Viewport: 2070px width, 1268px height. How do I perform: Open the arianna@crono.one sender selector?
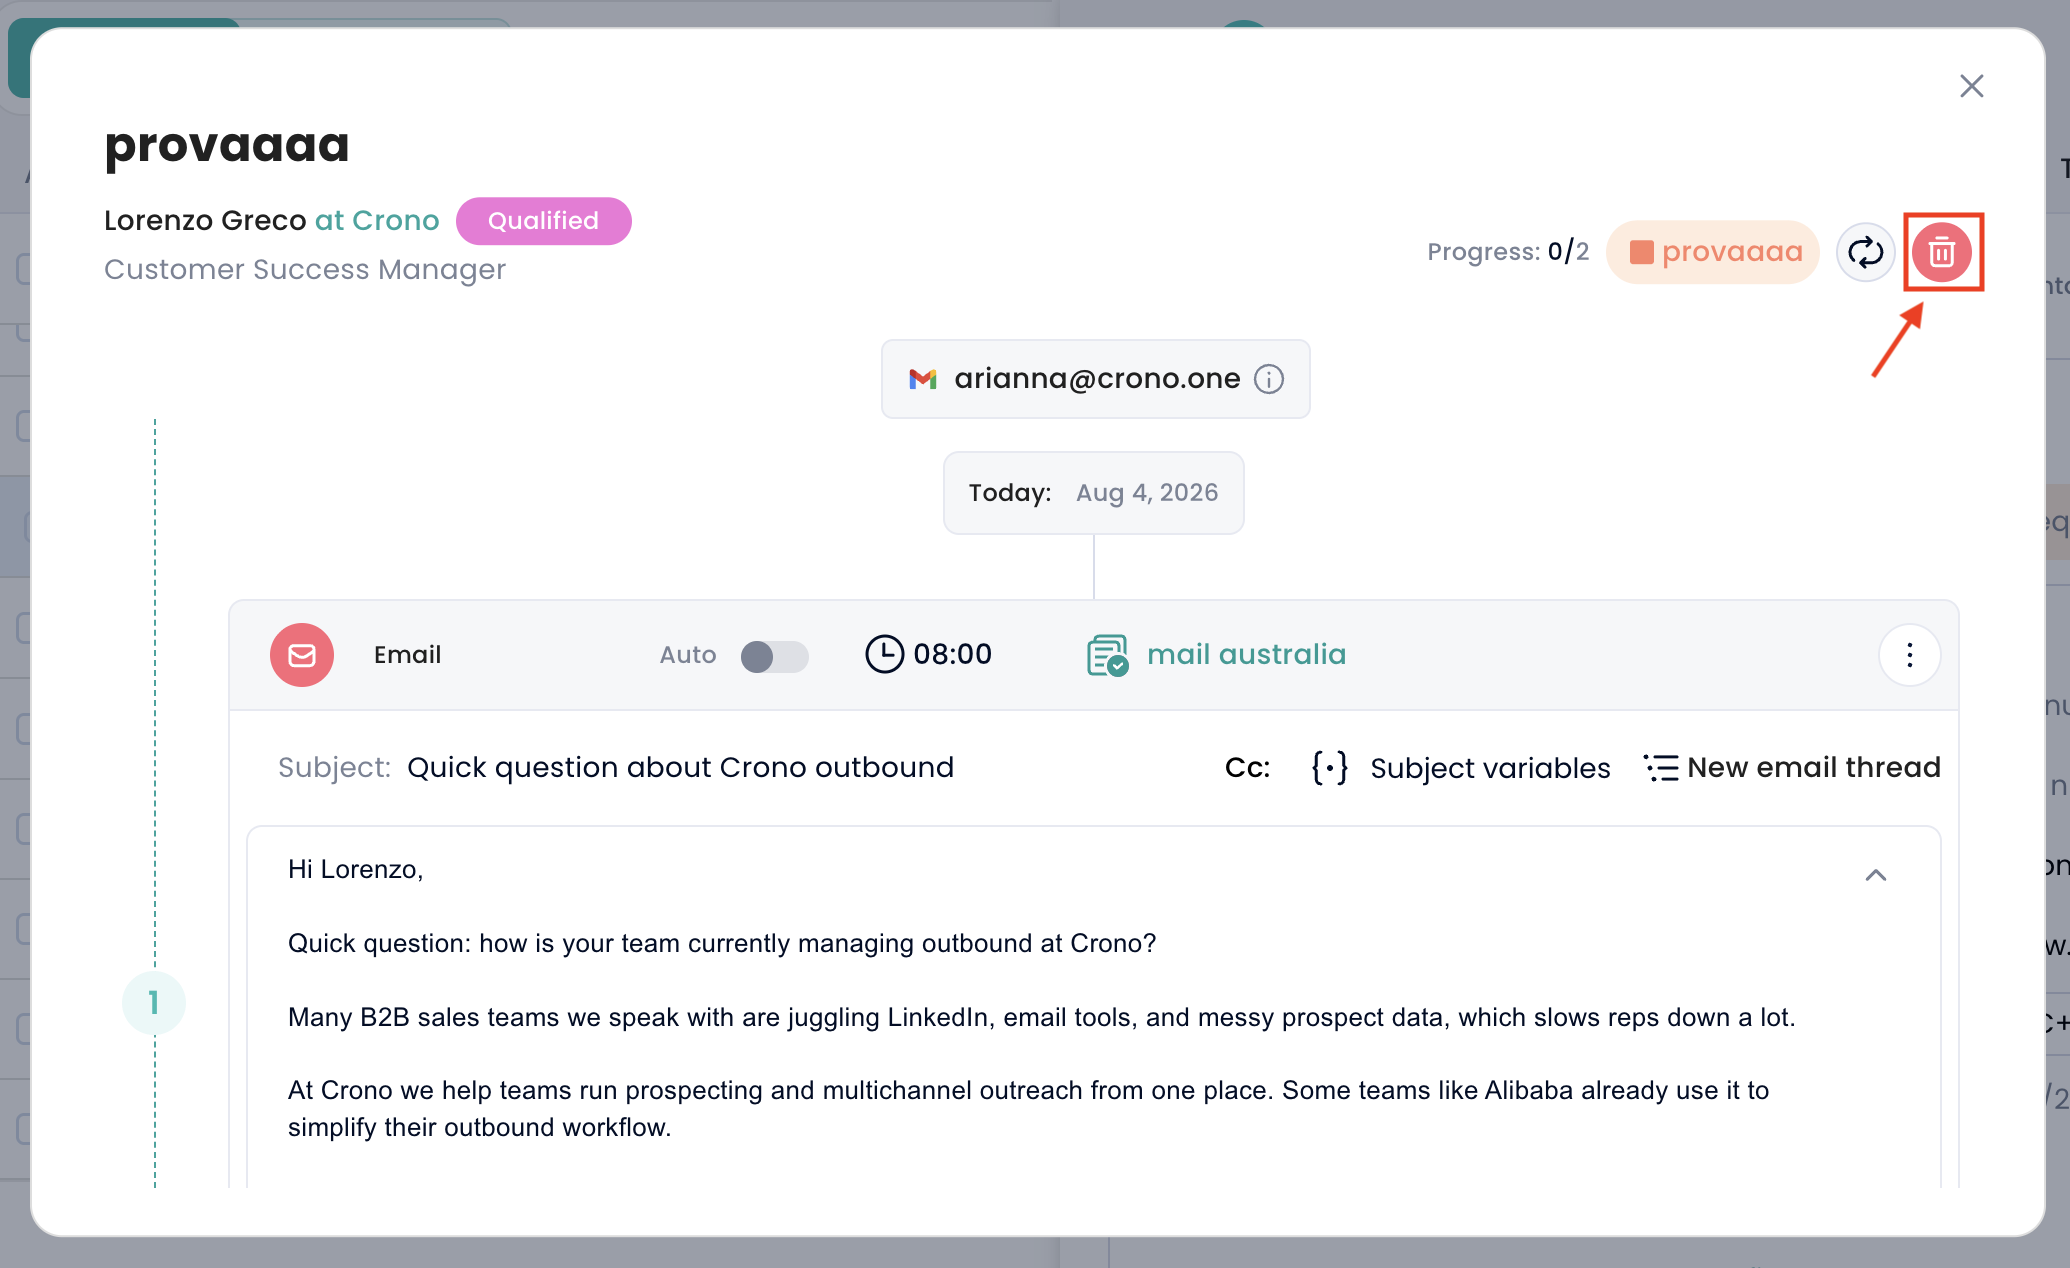coord(1095,379)
